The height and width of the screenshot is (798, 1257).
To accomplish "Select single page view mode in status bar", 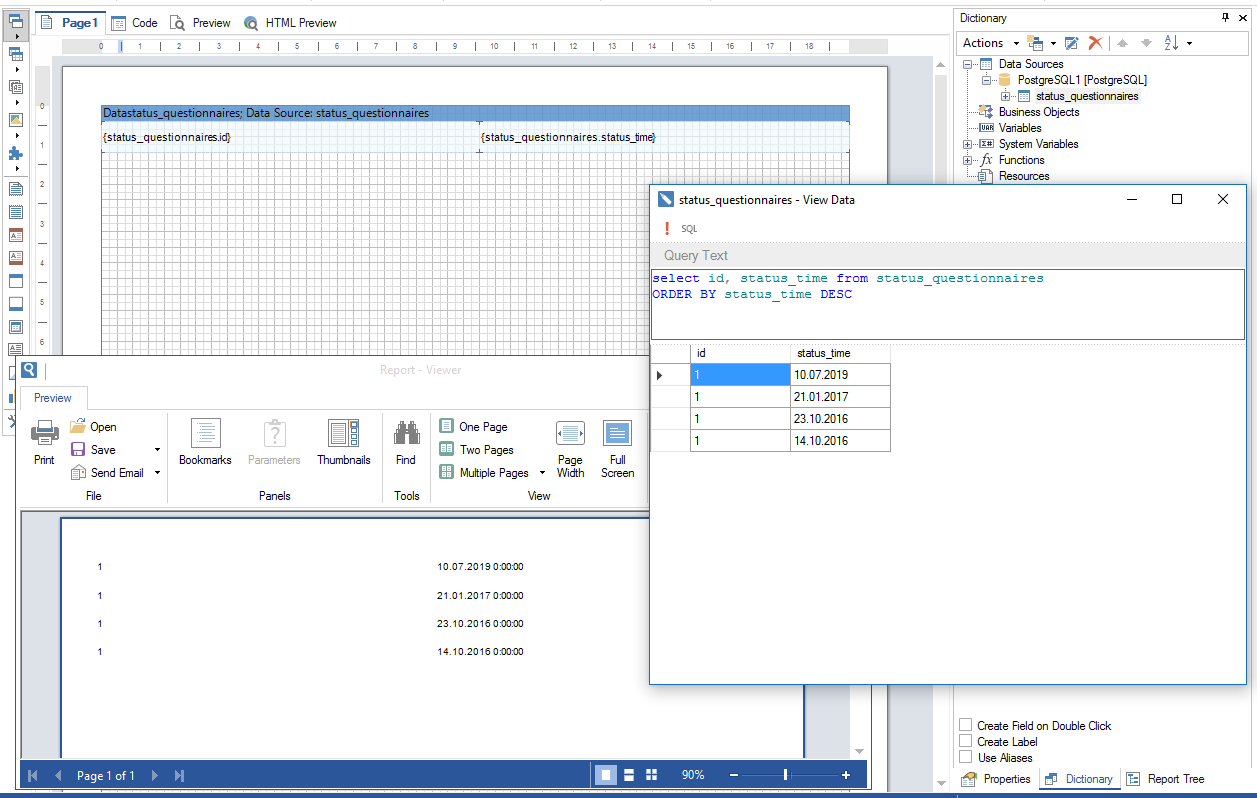I will tap(606, 775).
